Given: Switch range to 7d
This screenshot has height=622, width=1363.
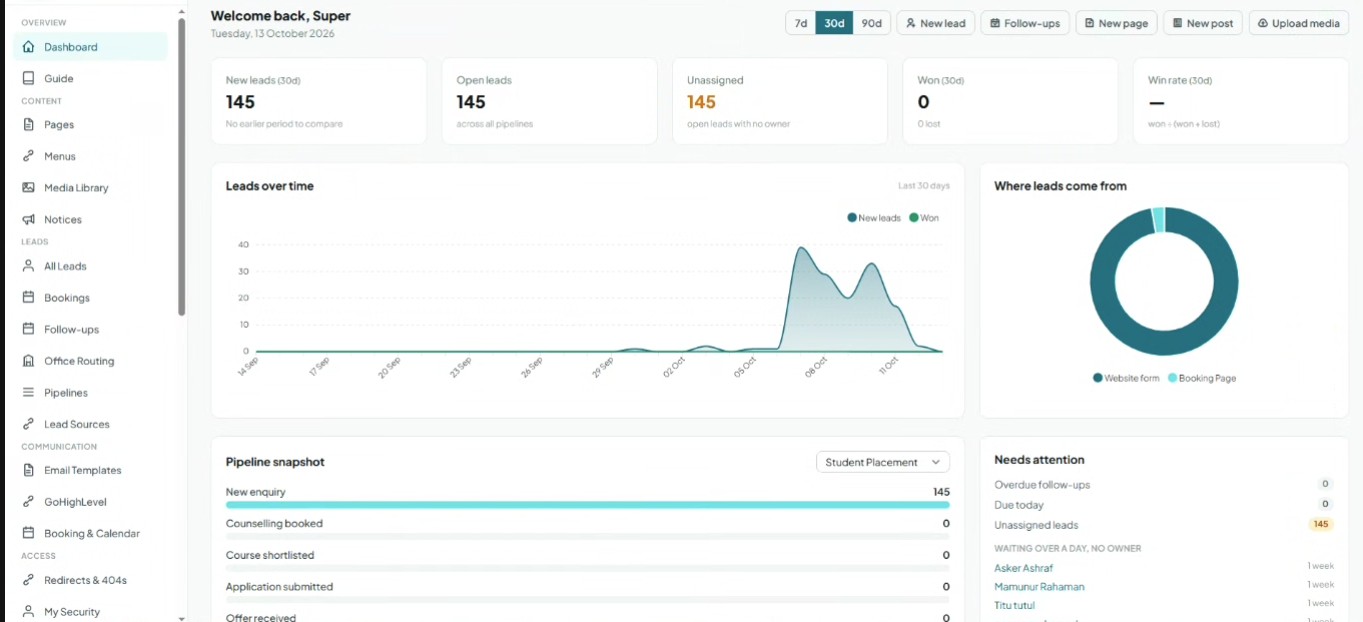Looking at the screenshot, I should point(801,23).
